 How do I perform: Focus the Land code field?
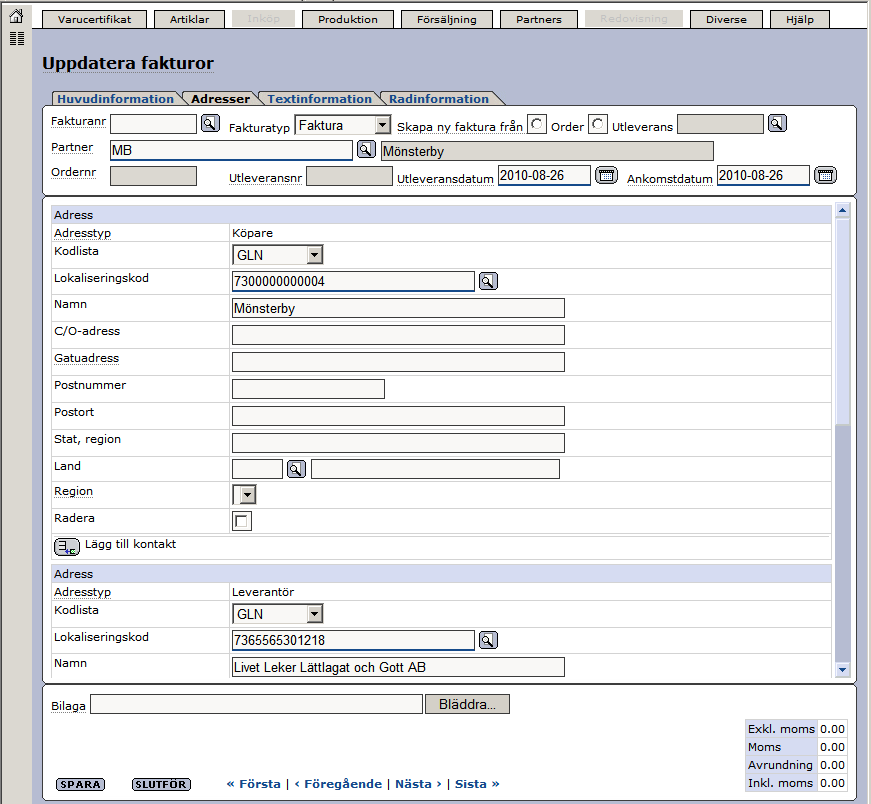pos(257,469)
